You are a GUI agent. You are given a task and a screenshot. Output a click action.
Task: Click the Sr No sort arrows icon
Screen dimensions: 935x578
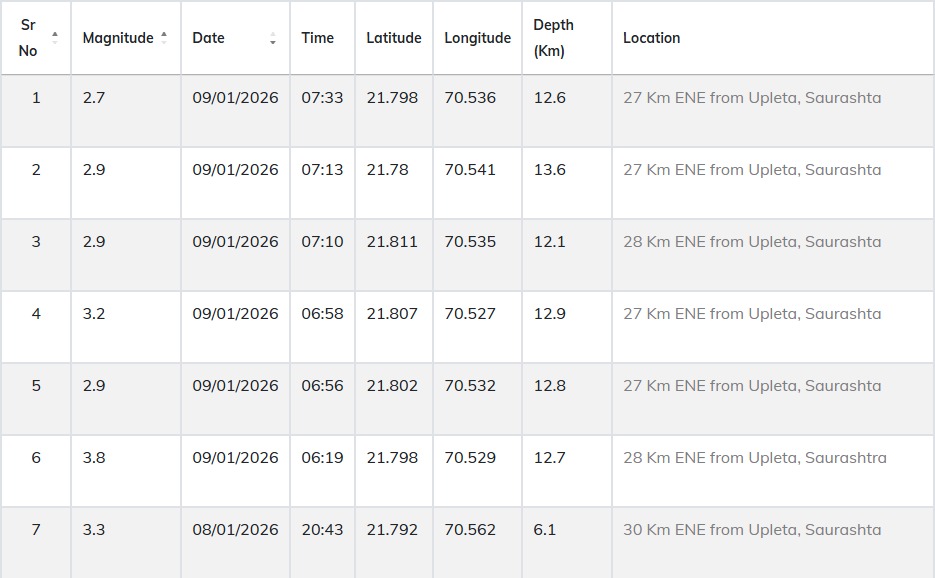(55, 38)
